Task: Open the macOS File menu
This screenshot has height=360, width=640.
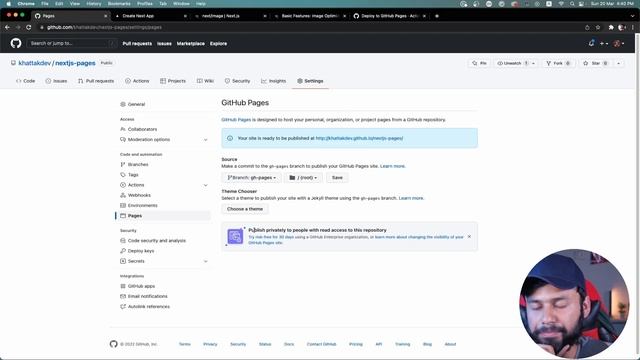Action: pyautogui.click(x=45, y=4)
